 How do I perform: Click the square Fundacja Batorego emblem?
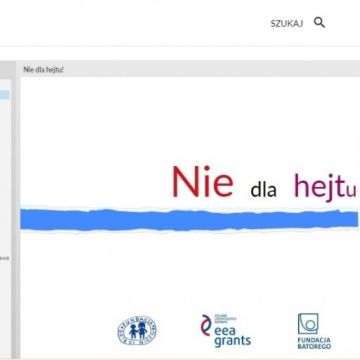coord(308,324)
